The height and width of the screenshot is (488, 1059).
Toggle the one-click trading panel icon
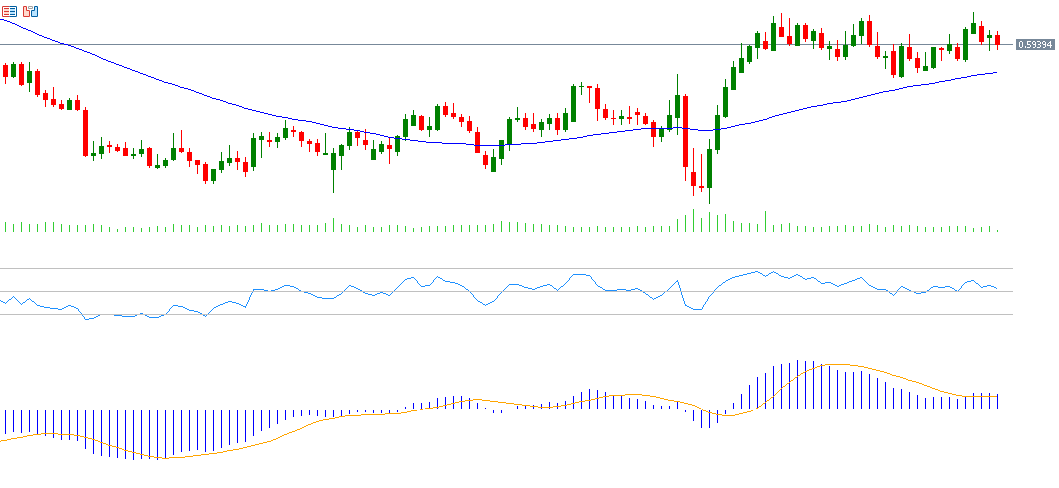pyautogui.click(x=9, y=11)
